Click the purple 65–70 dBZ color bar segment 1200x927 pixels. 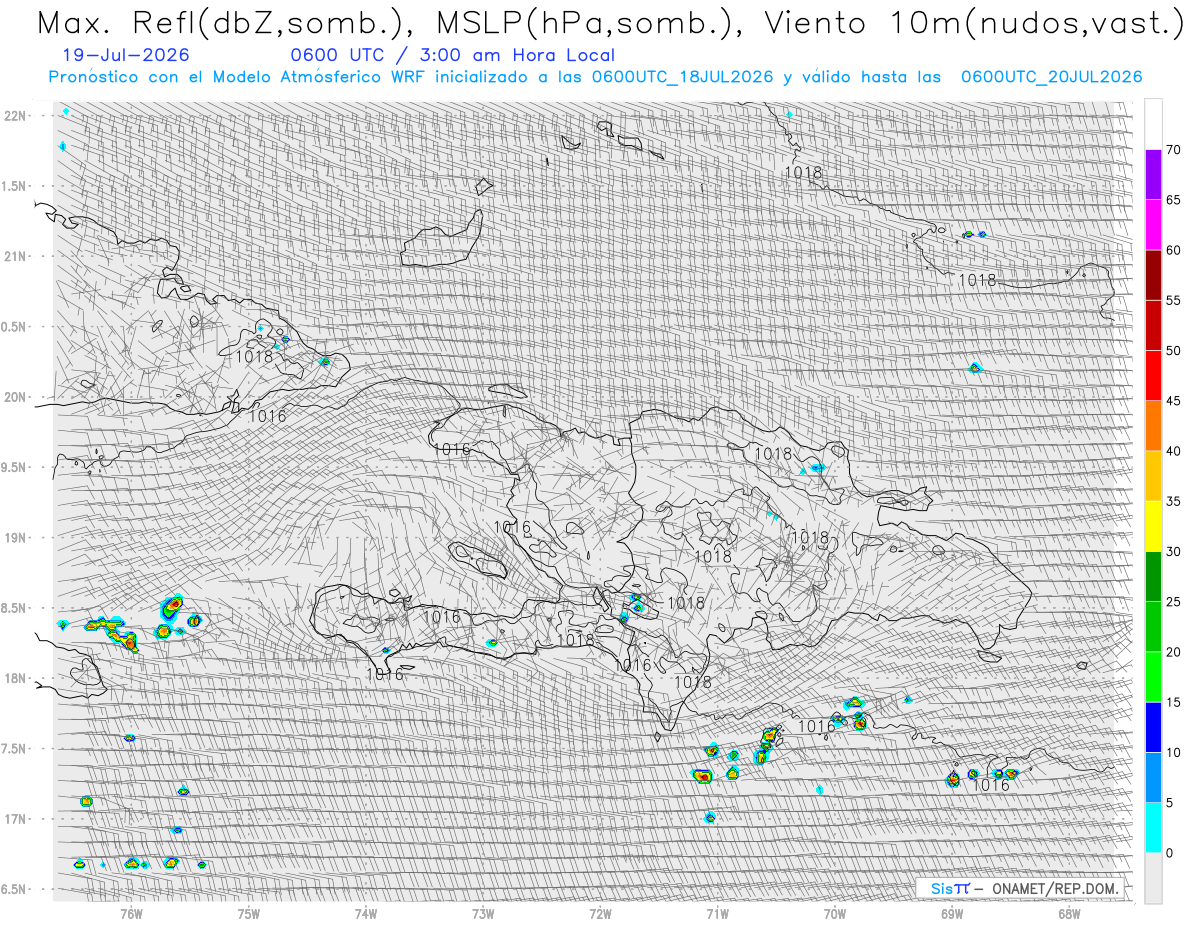click(1153, 175)
